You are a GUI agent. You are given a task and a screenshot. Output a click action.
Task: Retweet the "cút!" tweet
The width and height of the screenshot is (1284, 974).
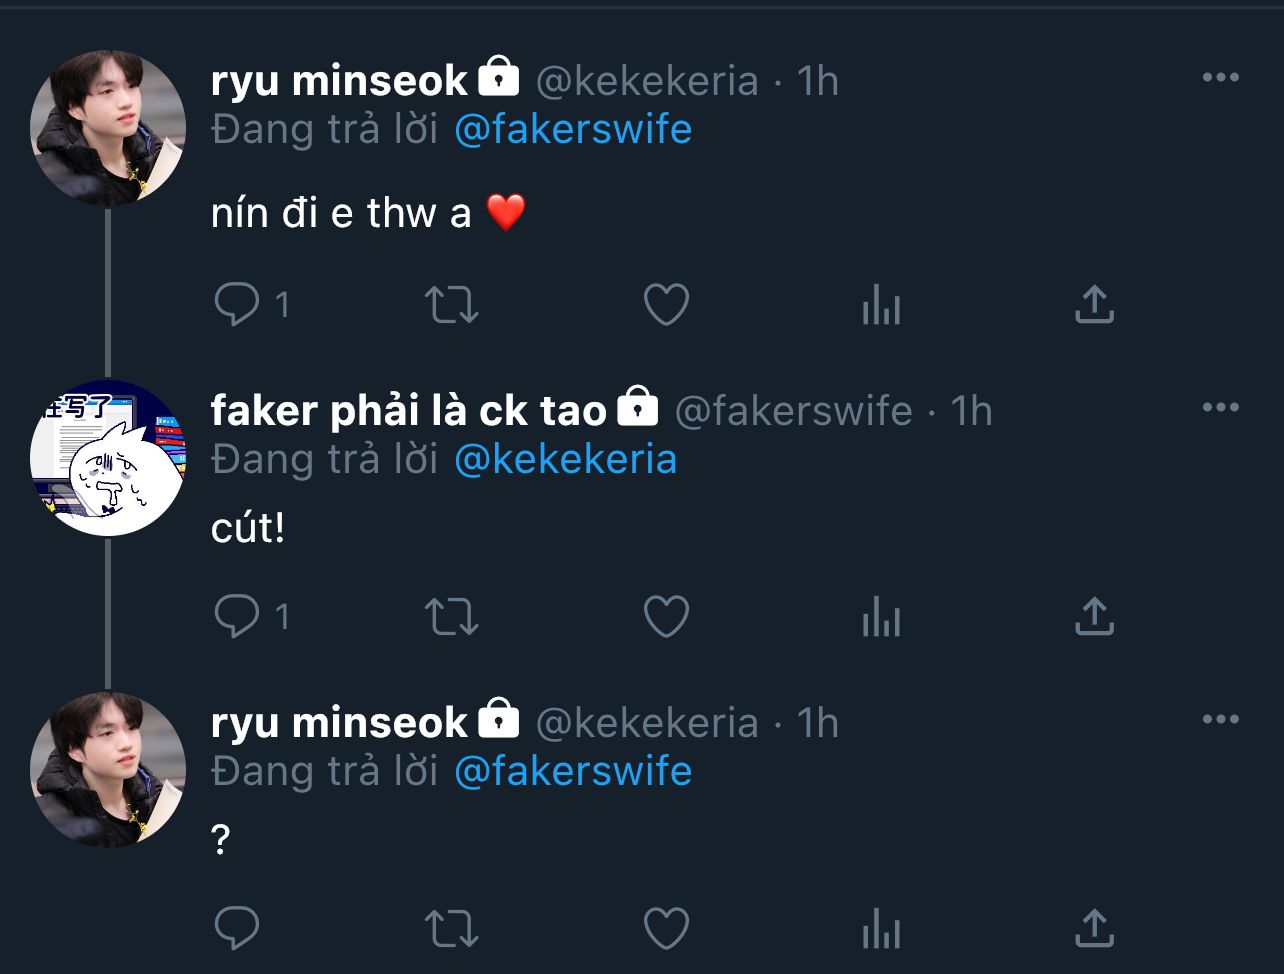tap(452, 617)
